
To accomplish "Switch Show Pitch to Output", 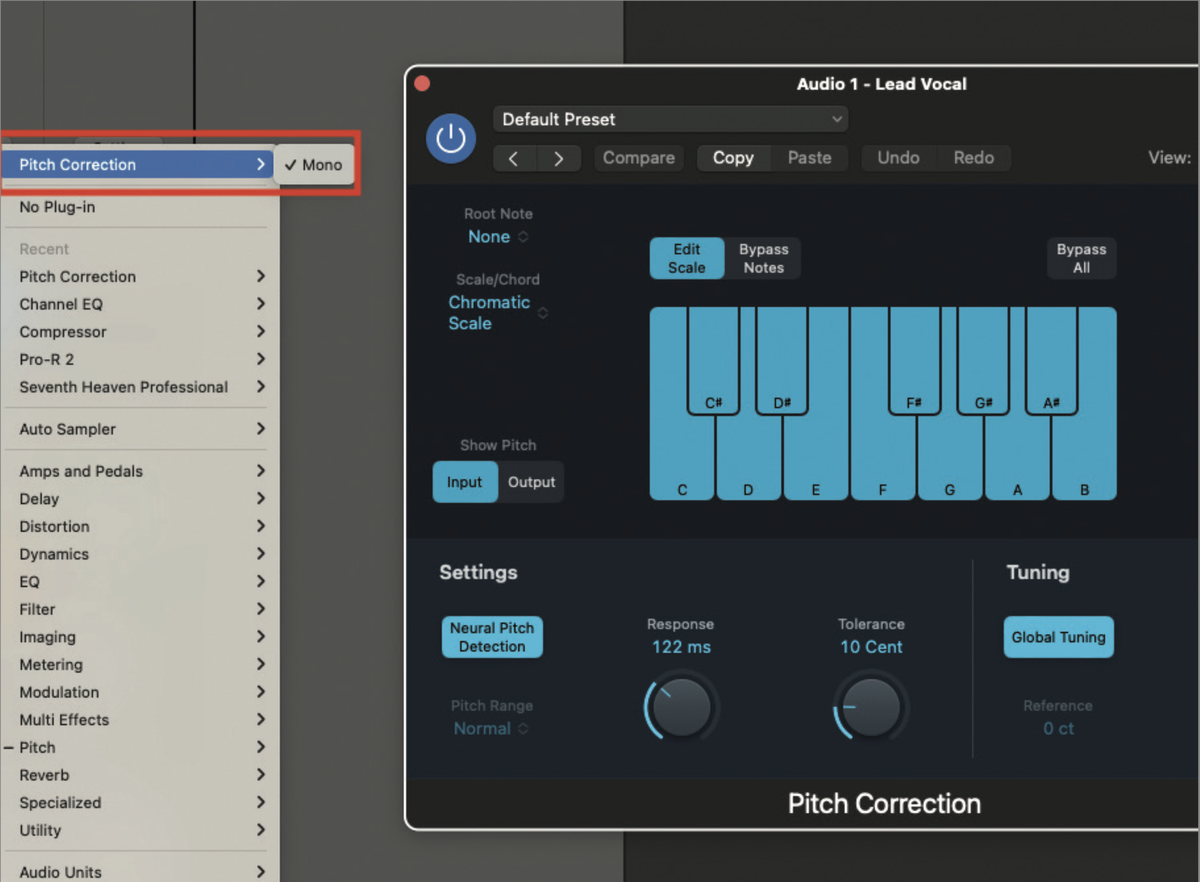I will [x=531, y=481].
